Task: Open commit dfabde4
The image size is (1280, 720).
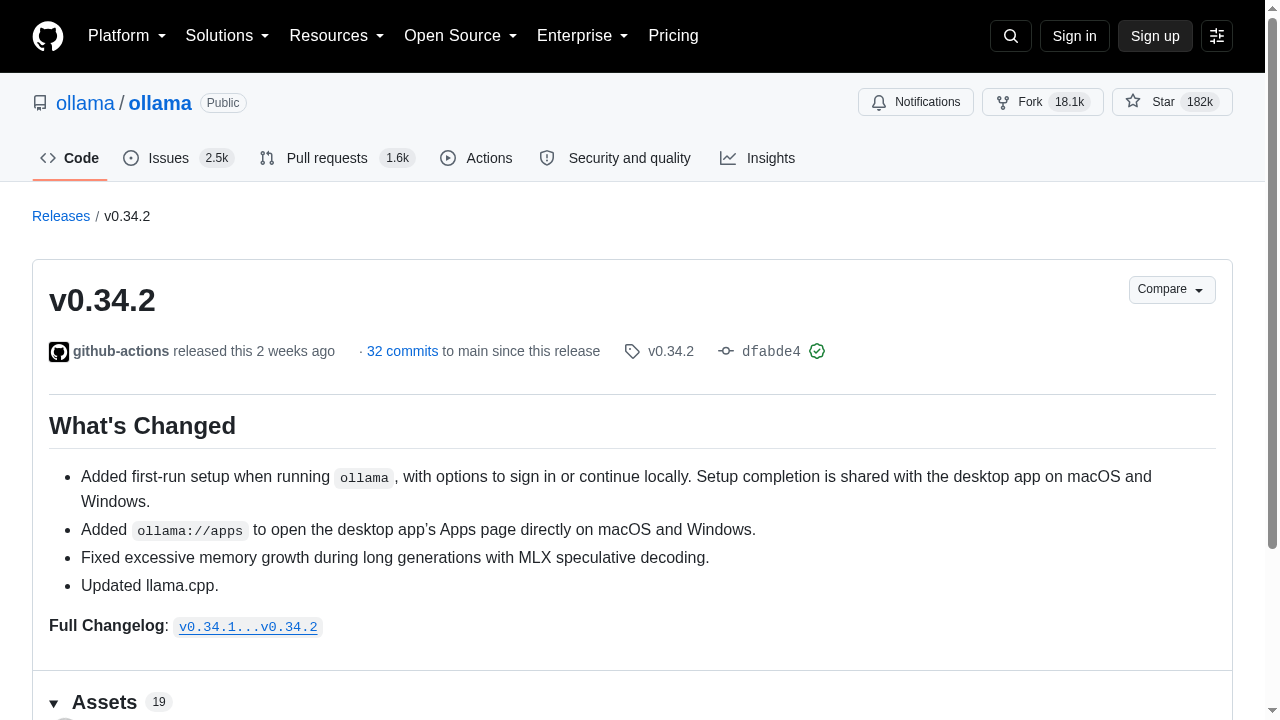Action: point(771,352)
